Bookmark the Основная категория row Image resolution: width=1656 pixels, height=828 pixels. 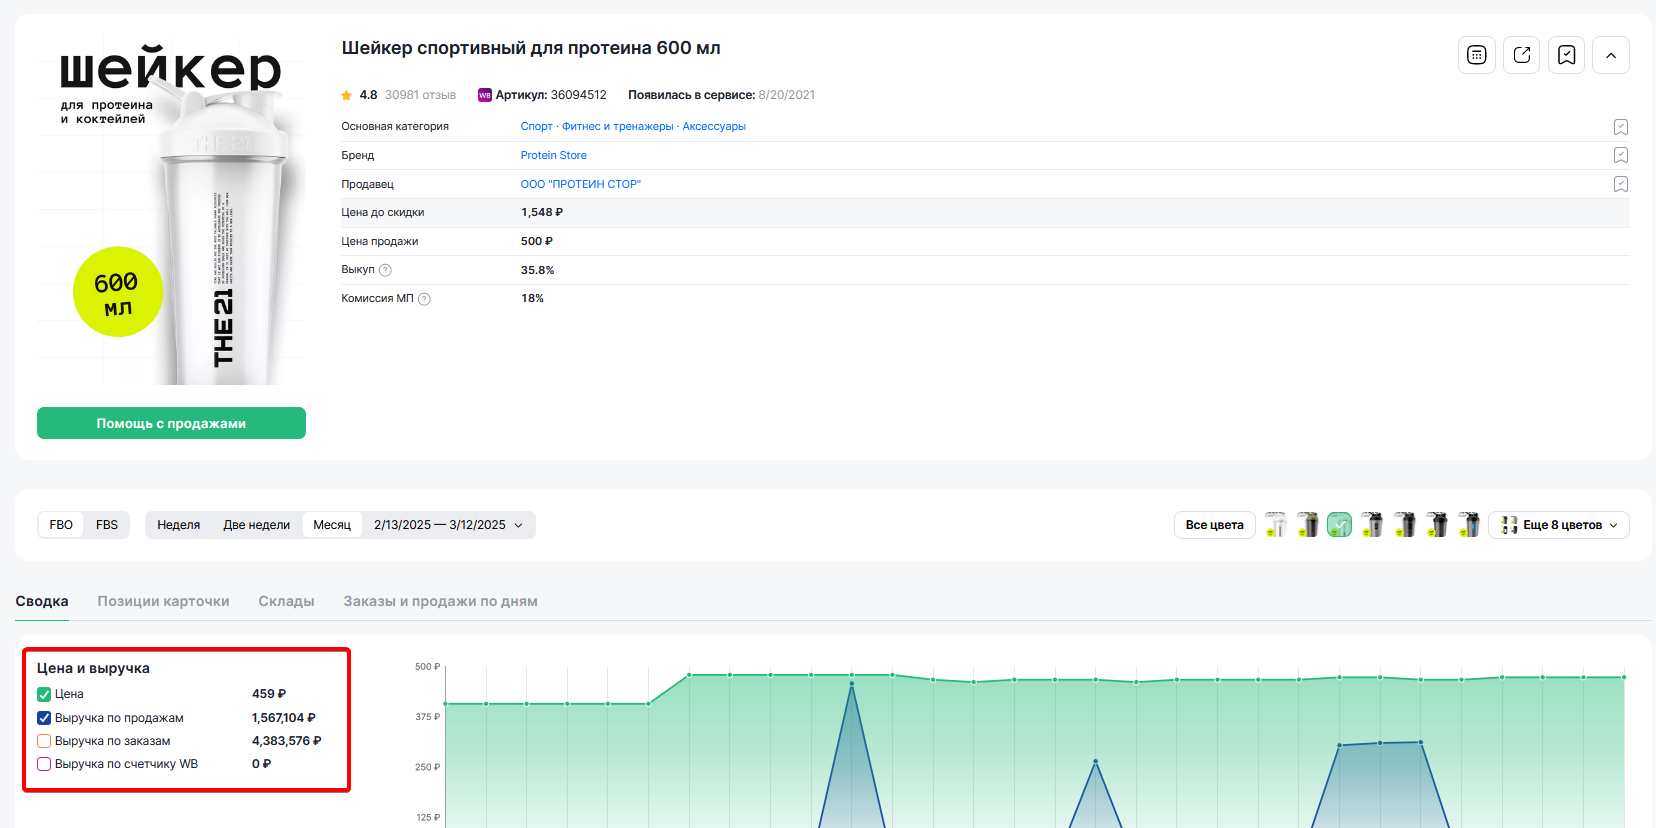[1621, 127]
